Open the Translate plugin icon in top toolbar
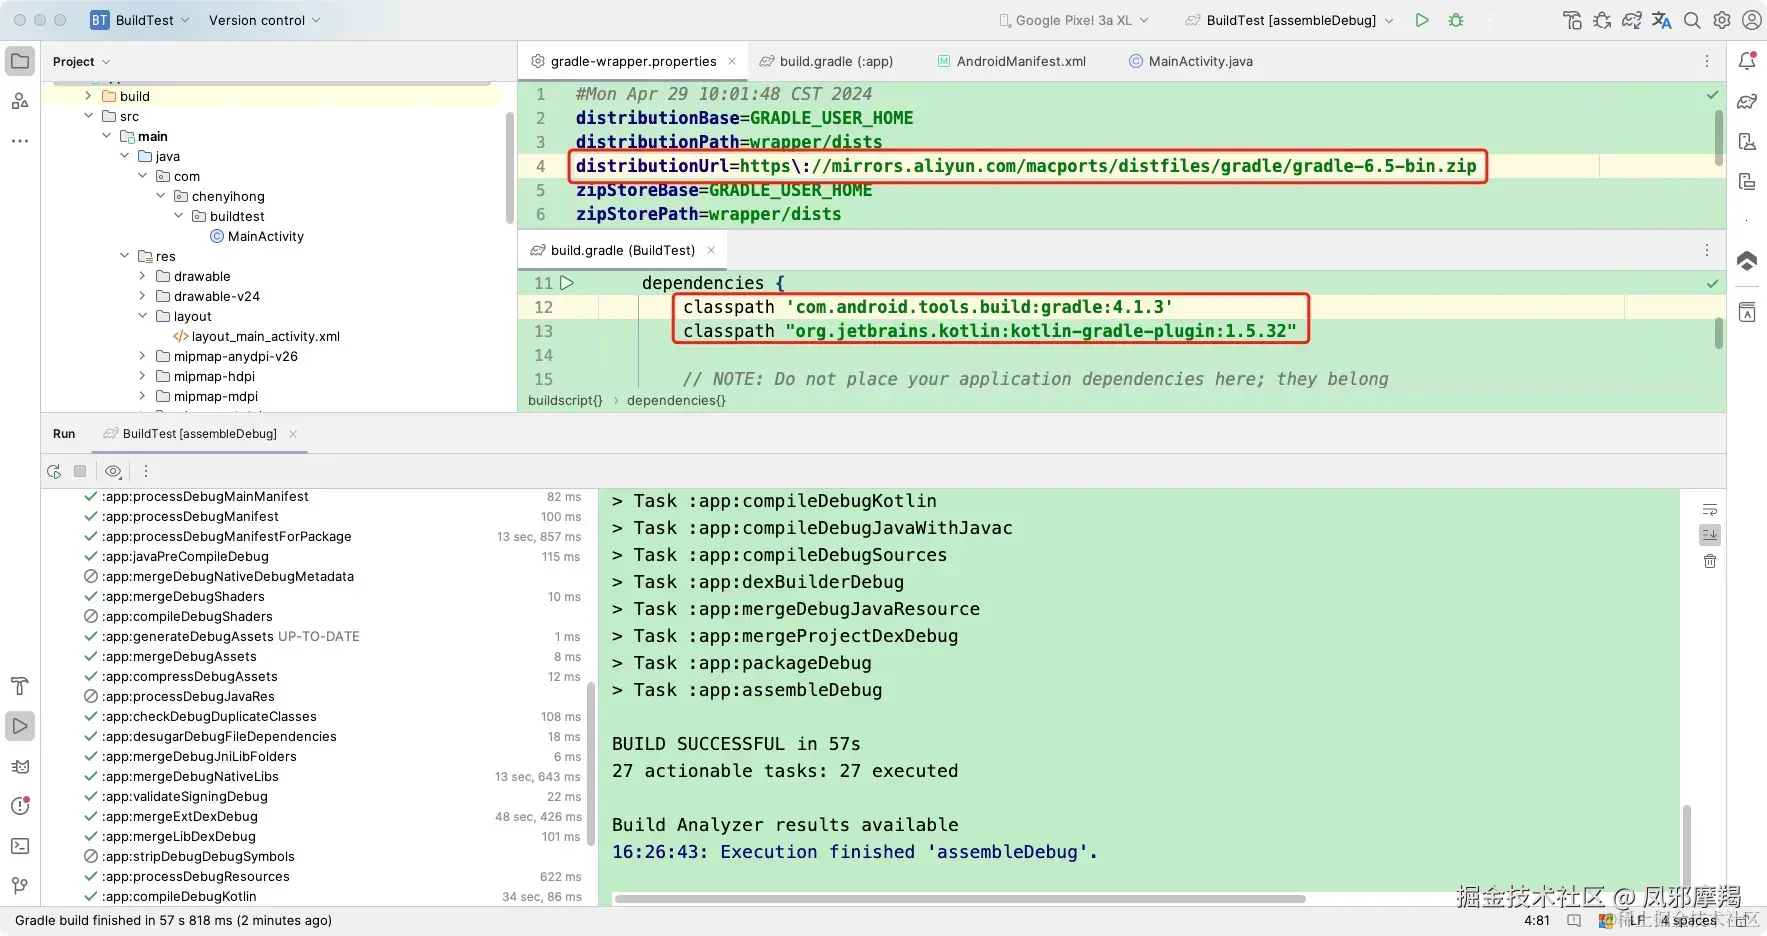This screenshot has width=1767, height=936. tap(1662, 20)
